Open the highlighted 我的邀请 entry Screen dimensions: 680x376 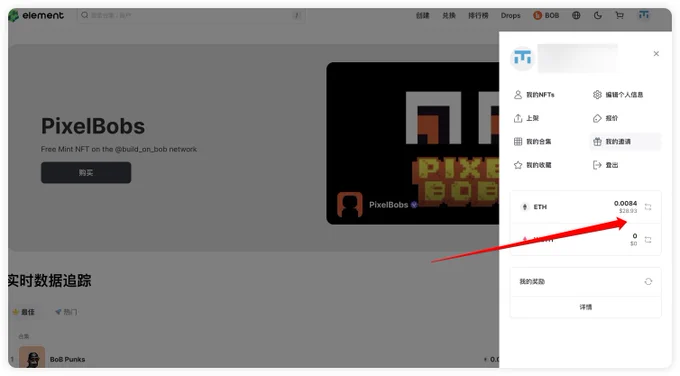pyautogui.click(x=625, y=141)
